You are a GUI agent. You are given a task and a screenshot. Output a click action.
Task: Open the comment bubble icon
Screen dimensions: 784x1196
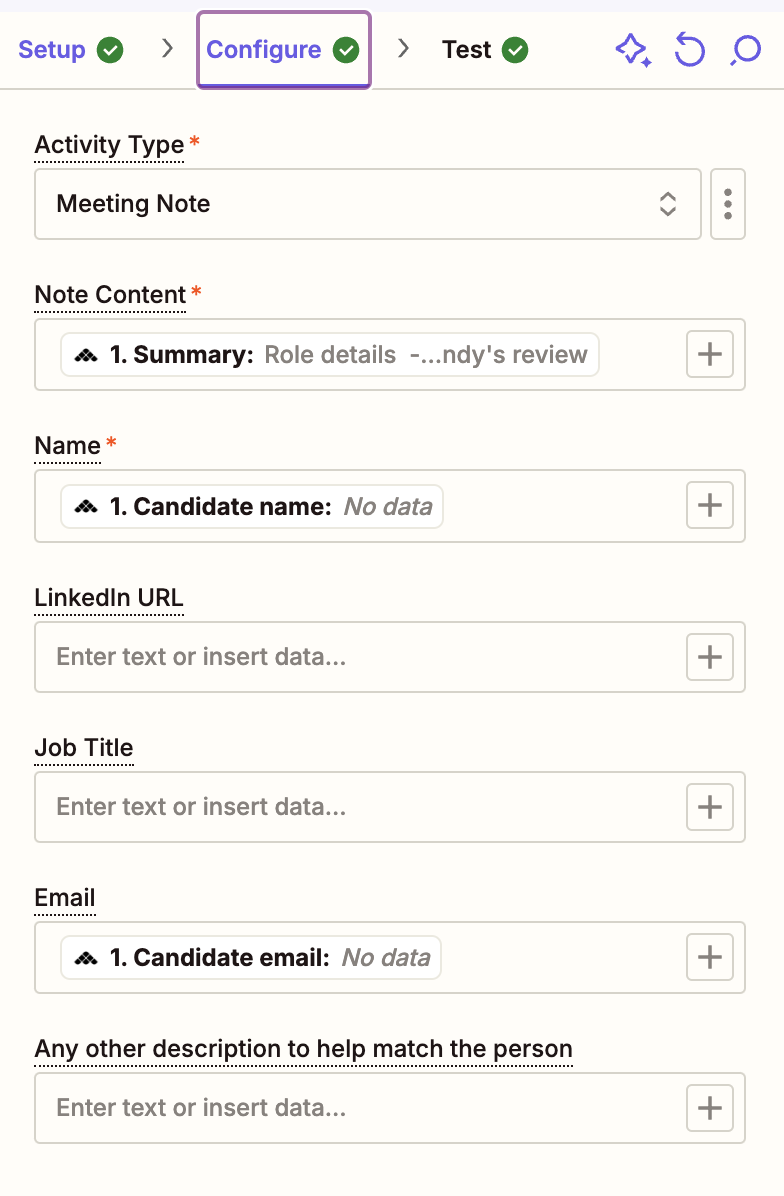tap(745, 50)
